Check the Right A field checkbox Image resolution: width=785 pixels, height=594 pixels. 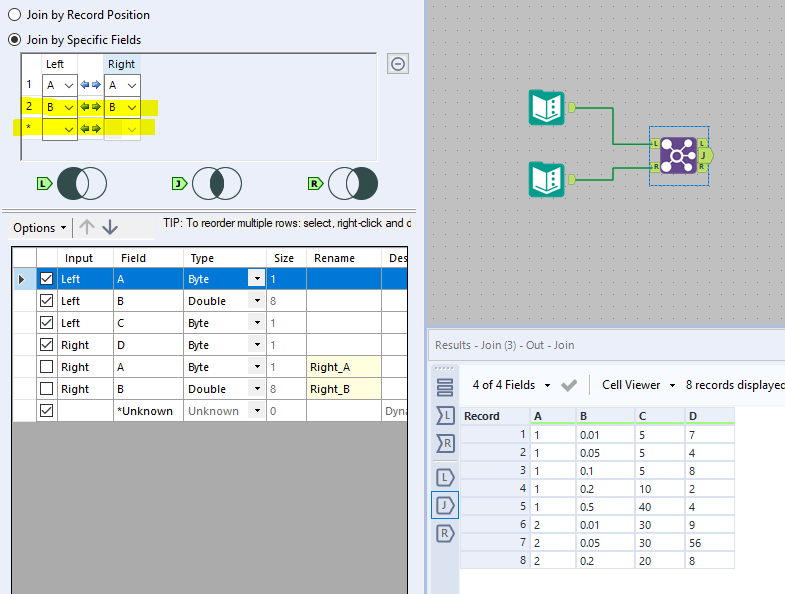[46, 367]
